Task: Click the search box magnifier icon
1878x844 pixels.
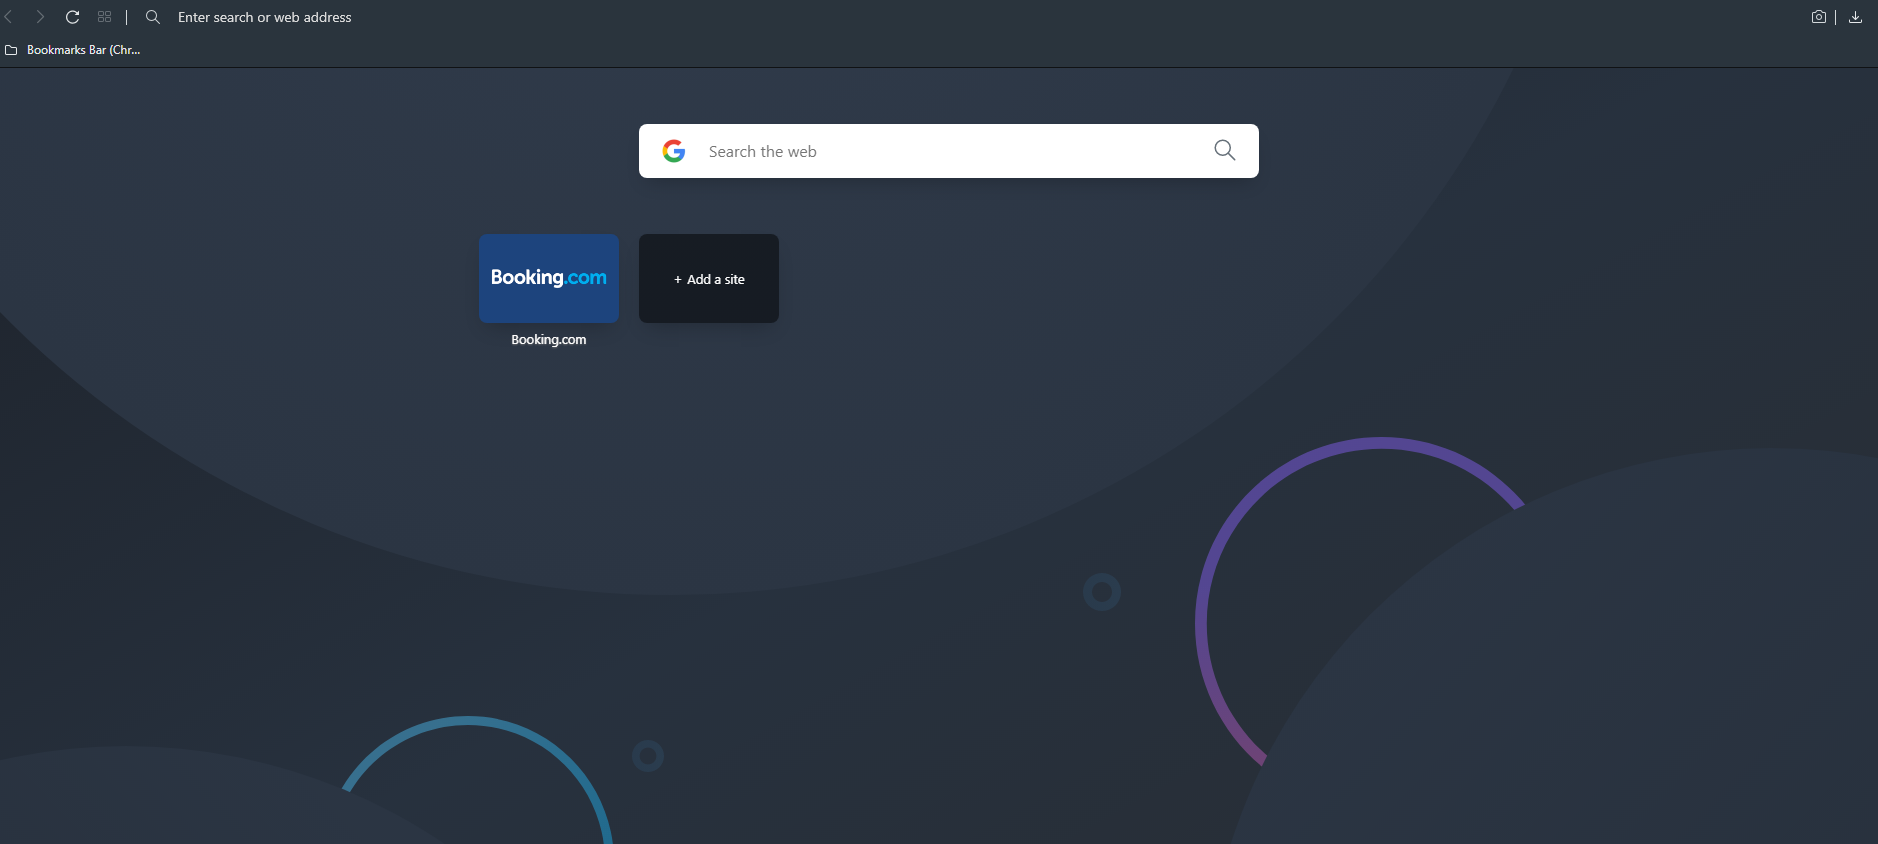Action: (1225, 150)
